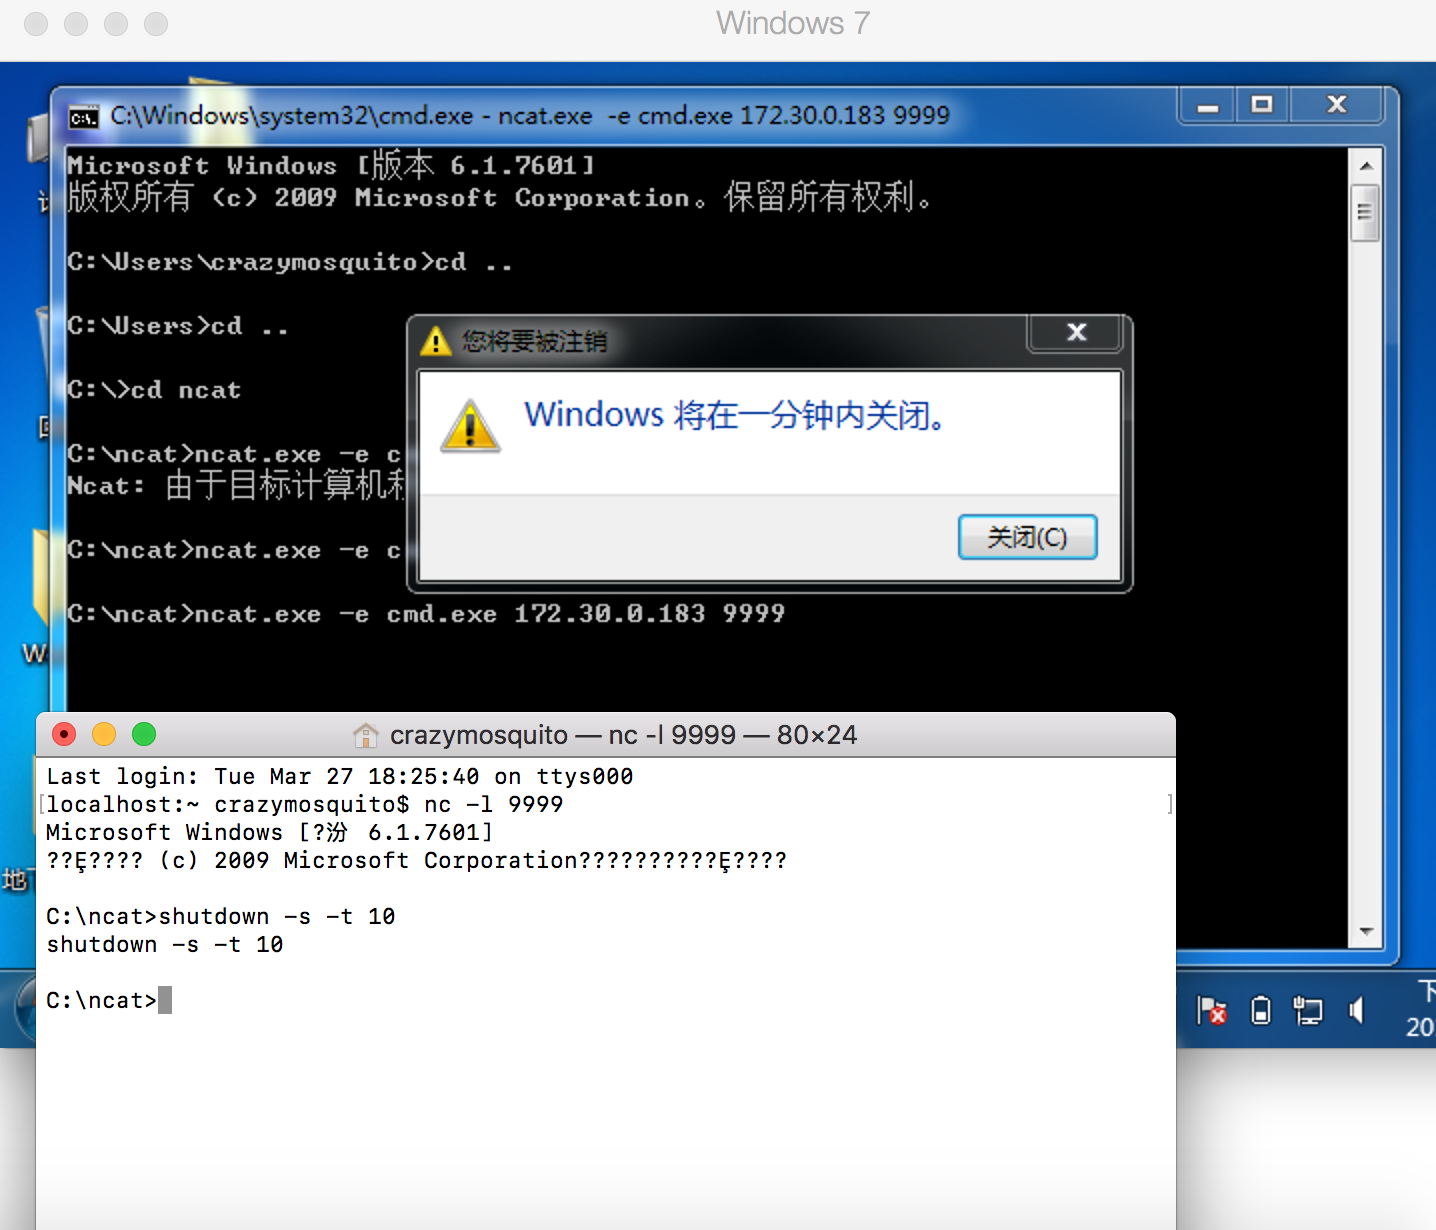The width and height of the screenshot is (1436, 1230).
Task: Click 'Last login: Tue Mar 27' line
Action: 340,777
